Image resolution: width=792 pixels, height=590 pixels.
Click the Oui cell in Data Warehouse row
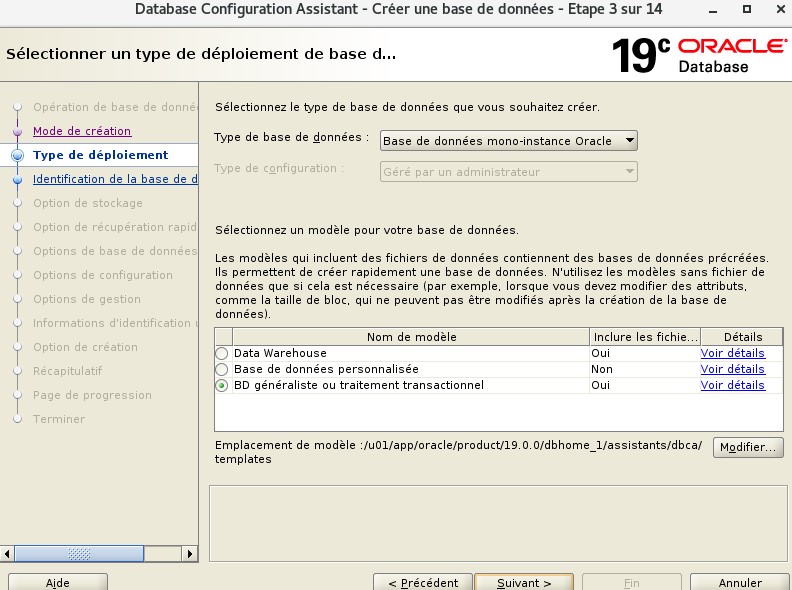pos(645,353)
